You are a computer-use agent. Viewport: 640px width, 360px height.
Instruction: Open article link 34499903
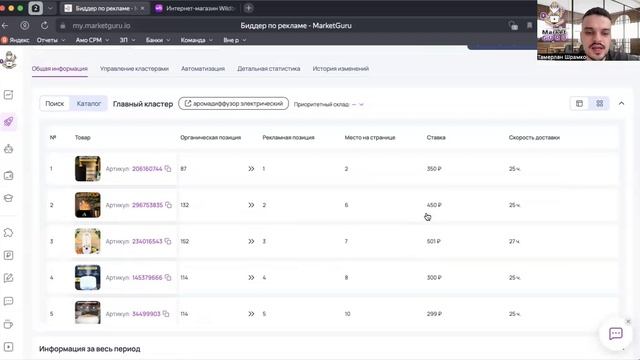146,314
